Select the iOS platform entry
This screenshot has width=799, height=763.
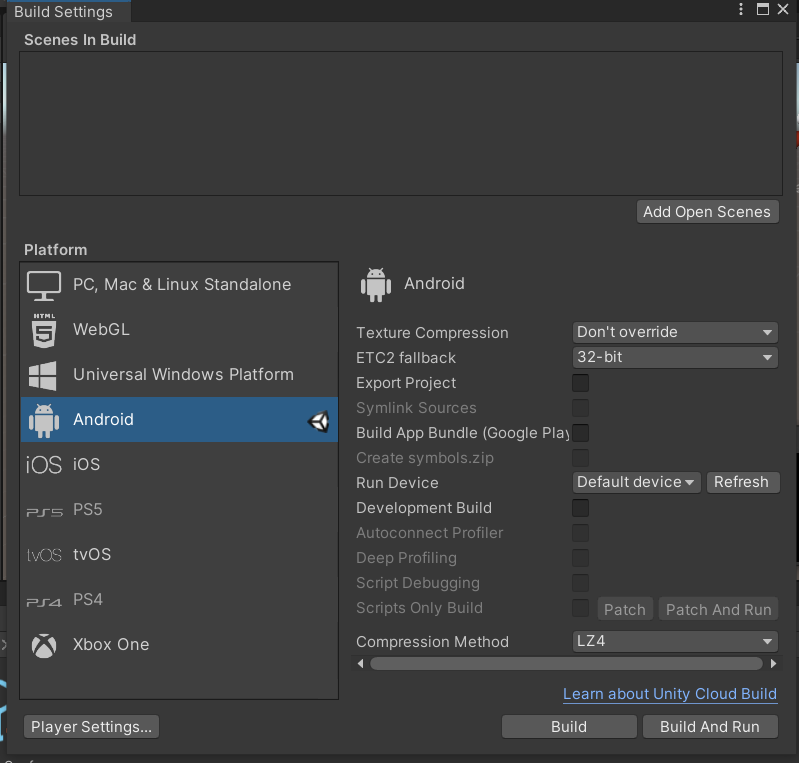[179, 465]
